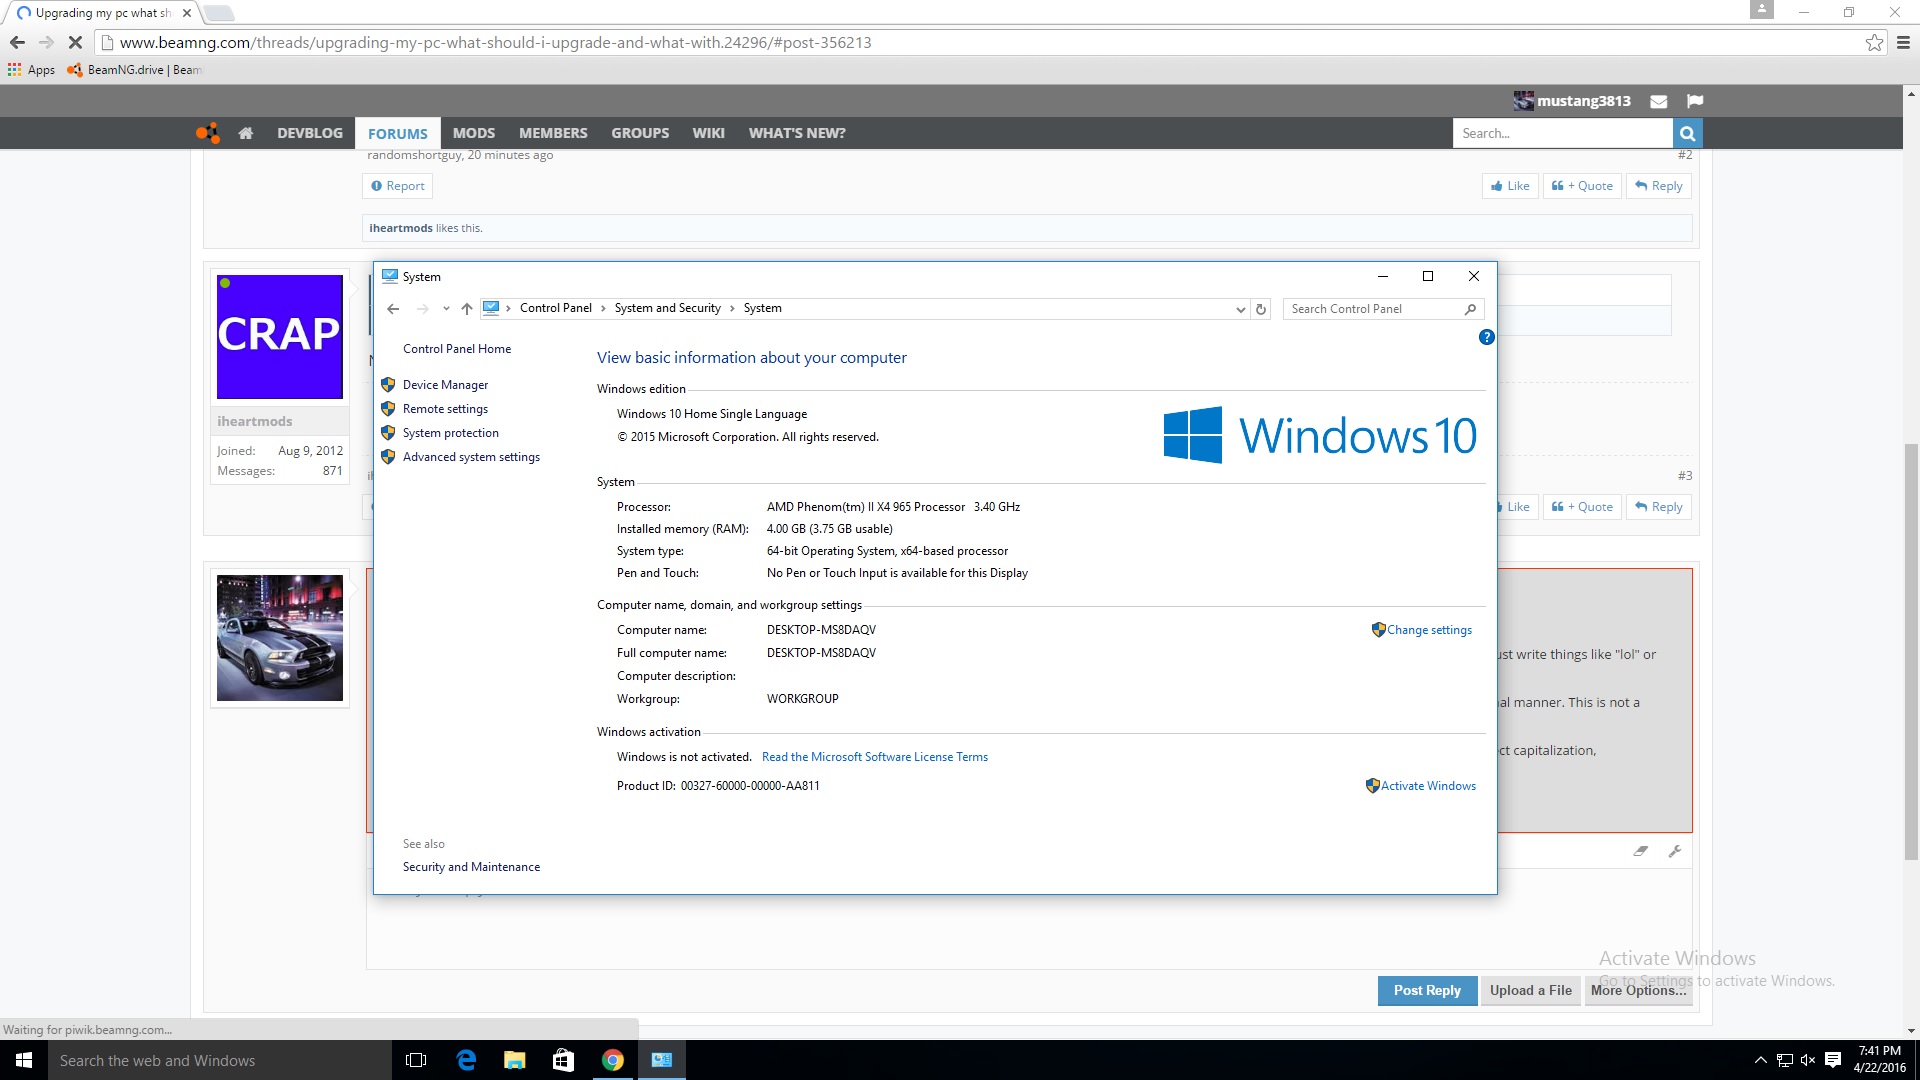Viewport: 1920px width, 1080px height.
Task: Open Security and Maintenance link
Action: (x=471, y=867)
